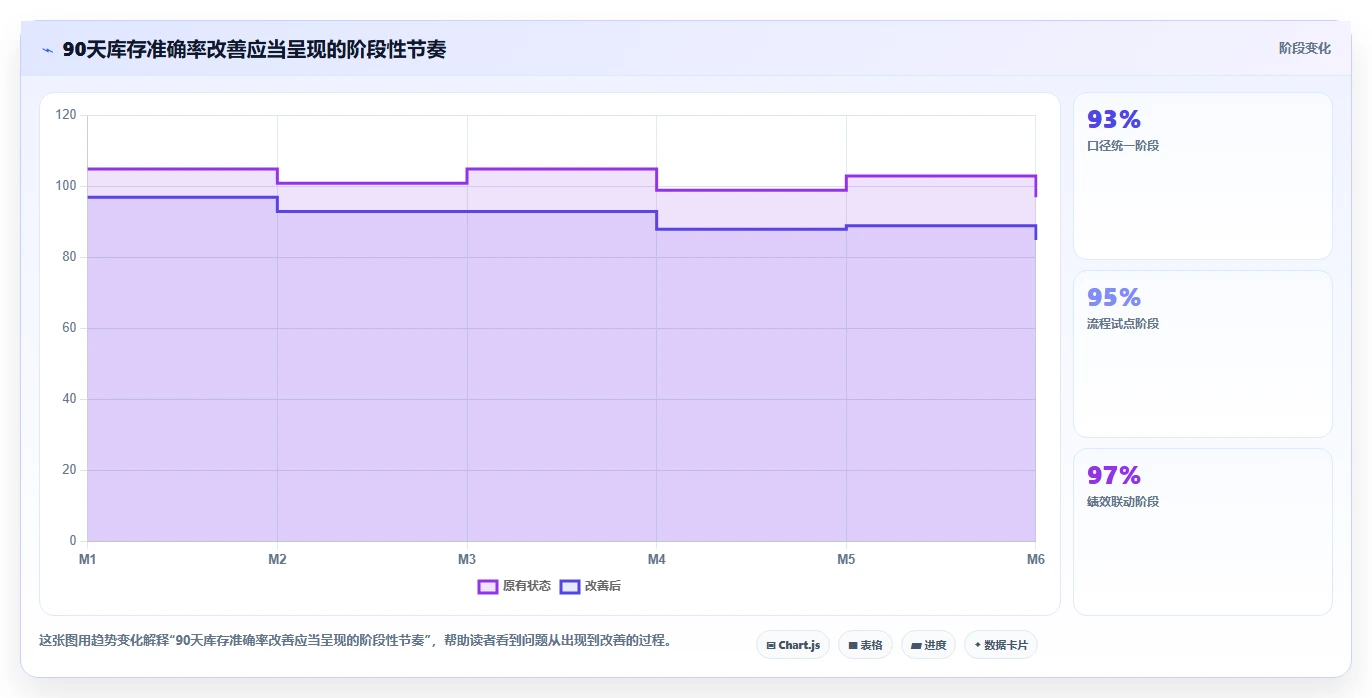Click the chart title 90天库存准确率改善应当呈现的阶段性节奏

254,50
